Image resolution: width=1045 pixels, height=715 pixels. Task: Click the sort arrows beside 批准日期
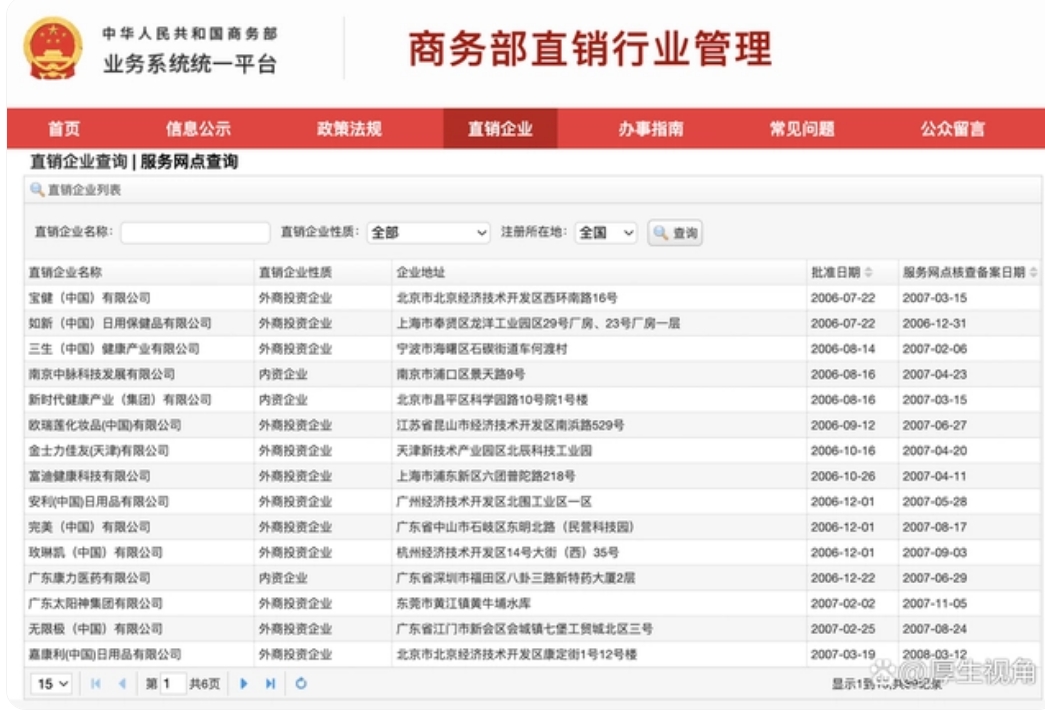pos(868,273)
